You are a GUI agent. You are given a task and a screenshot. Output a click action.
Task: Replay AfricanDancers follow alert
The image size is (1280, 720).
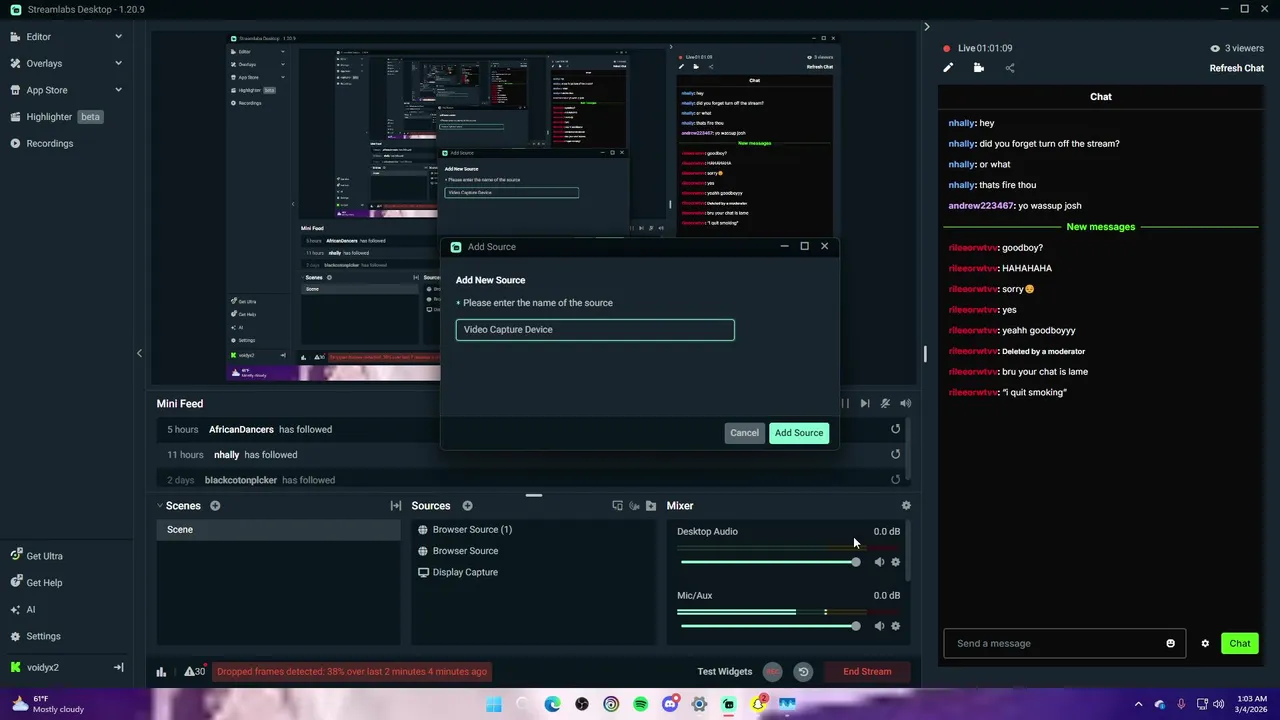coord(895,429)
